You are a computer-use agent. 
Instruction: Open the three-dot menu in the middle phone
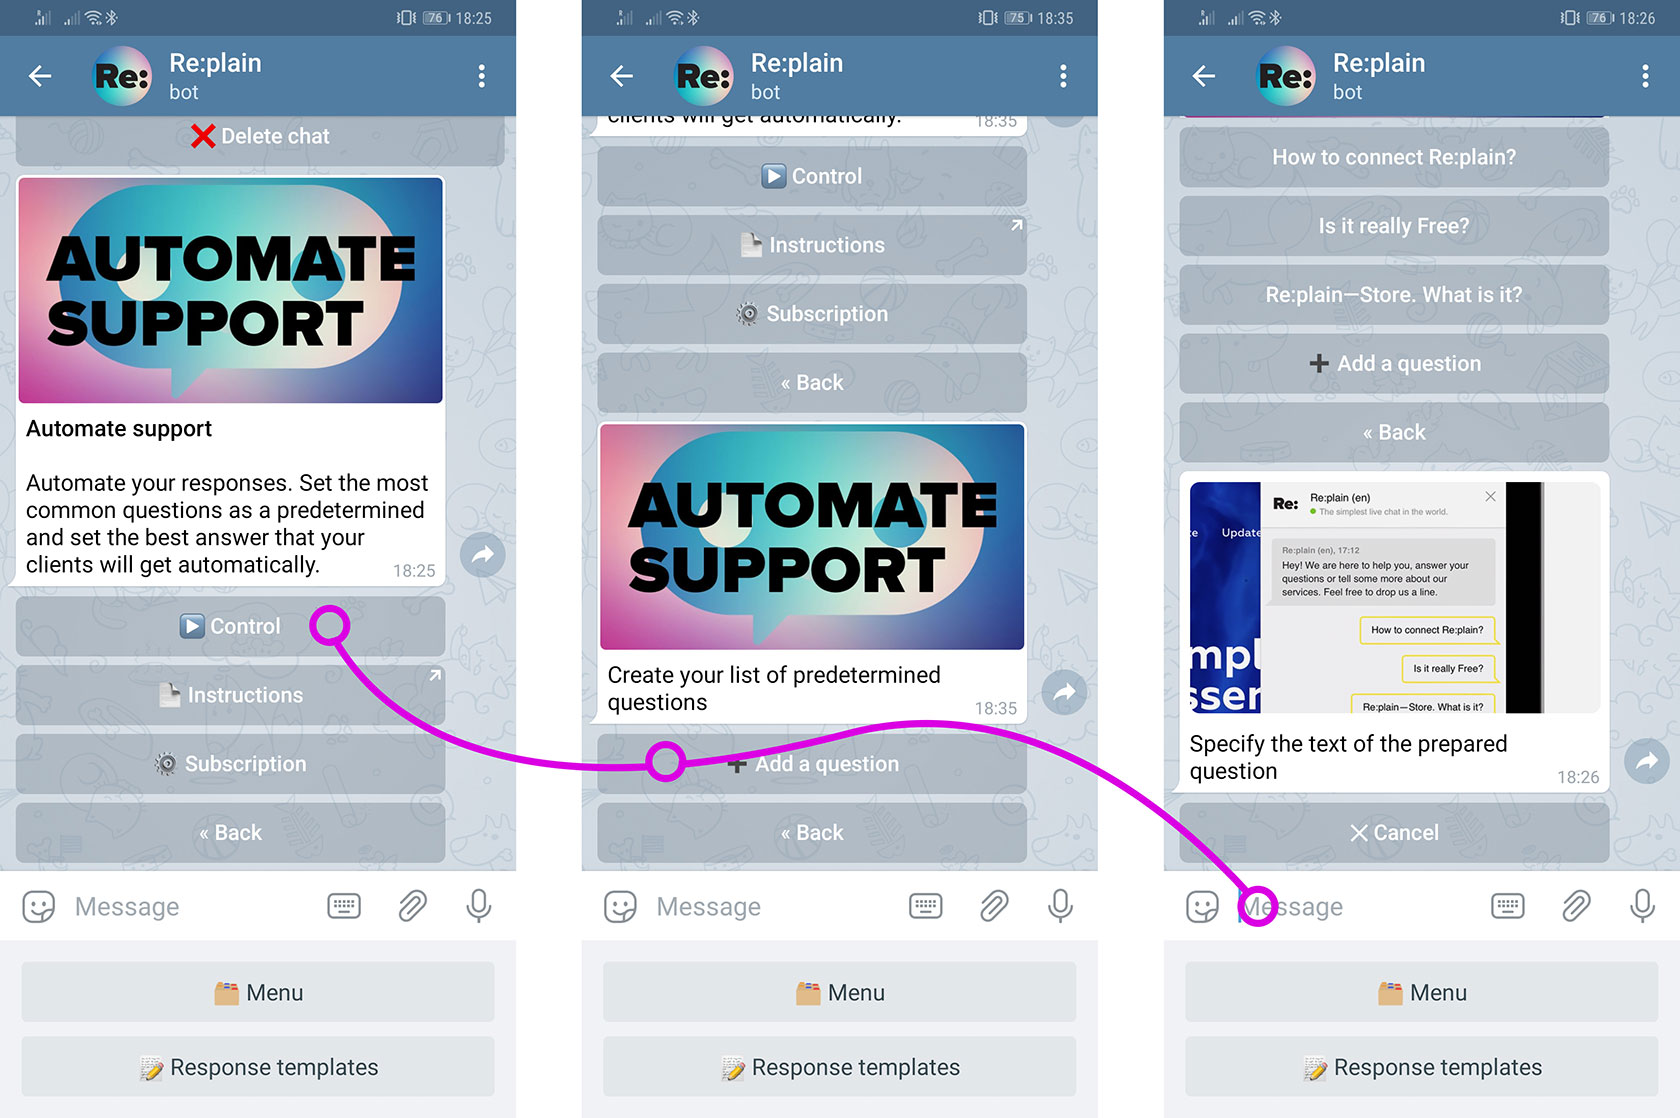(1063, 76)
